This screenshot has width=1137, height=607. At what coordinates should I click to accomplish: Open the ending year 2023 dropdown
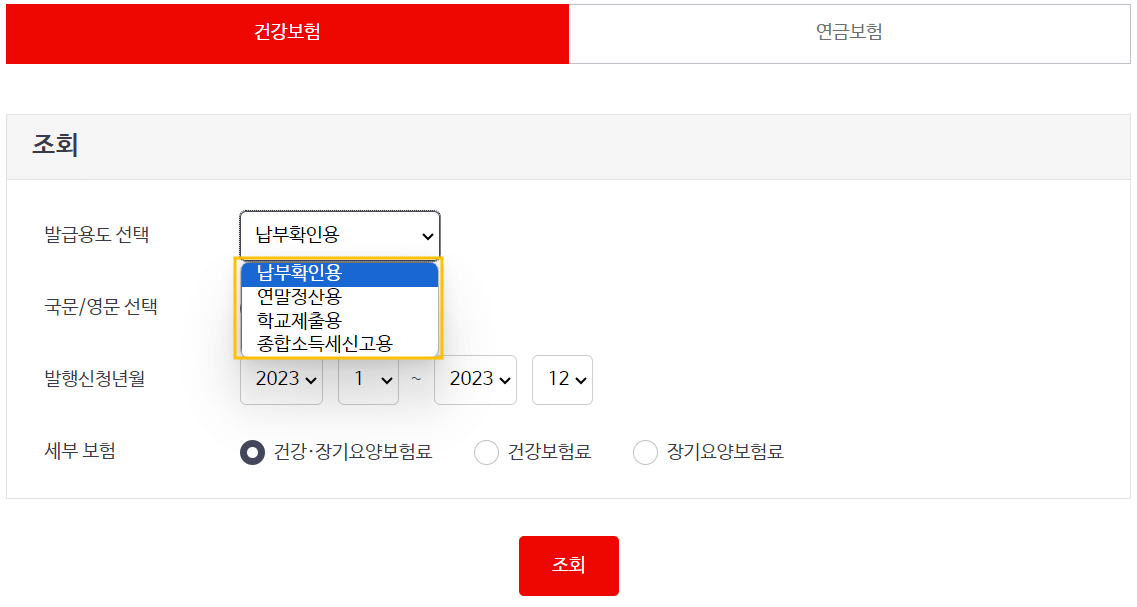(475, 380)
